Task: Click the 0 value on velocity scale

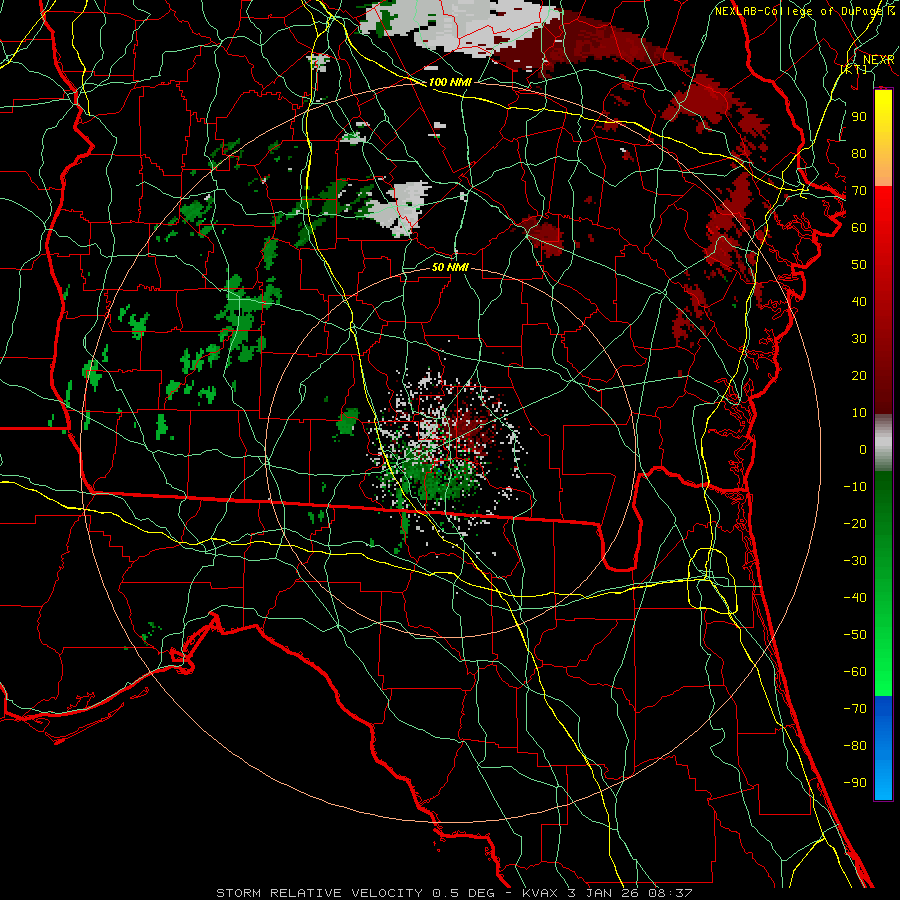Action: pyautogui.click(x=863, y=449)
